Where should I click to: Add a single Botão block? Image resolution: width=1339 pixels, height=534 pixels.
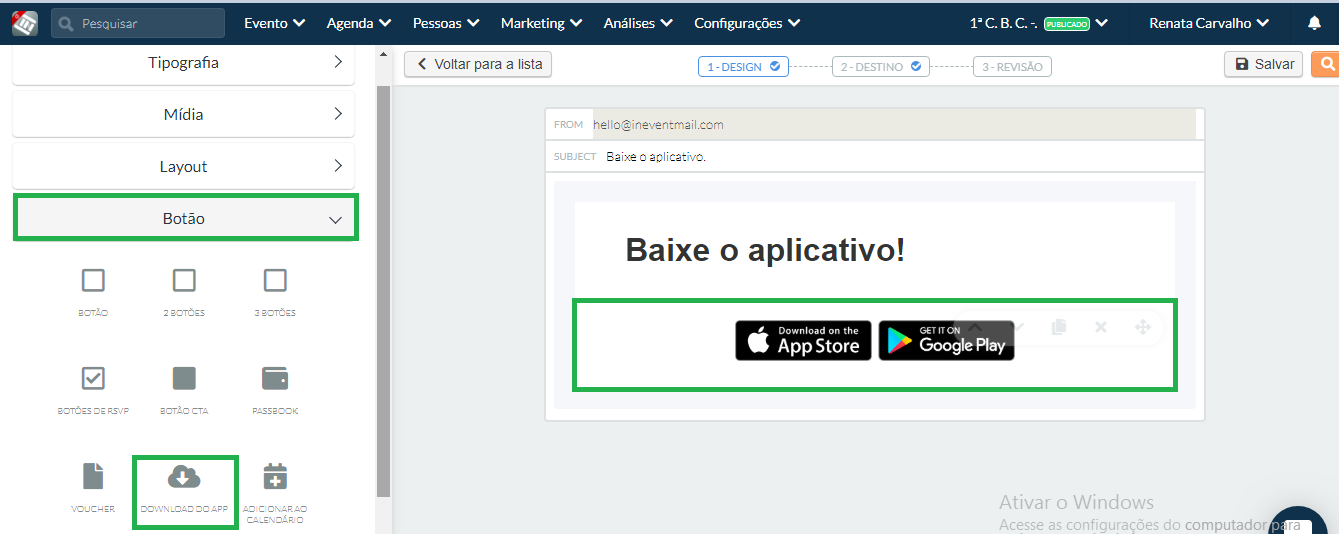[x=93, y=292]
